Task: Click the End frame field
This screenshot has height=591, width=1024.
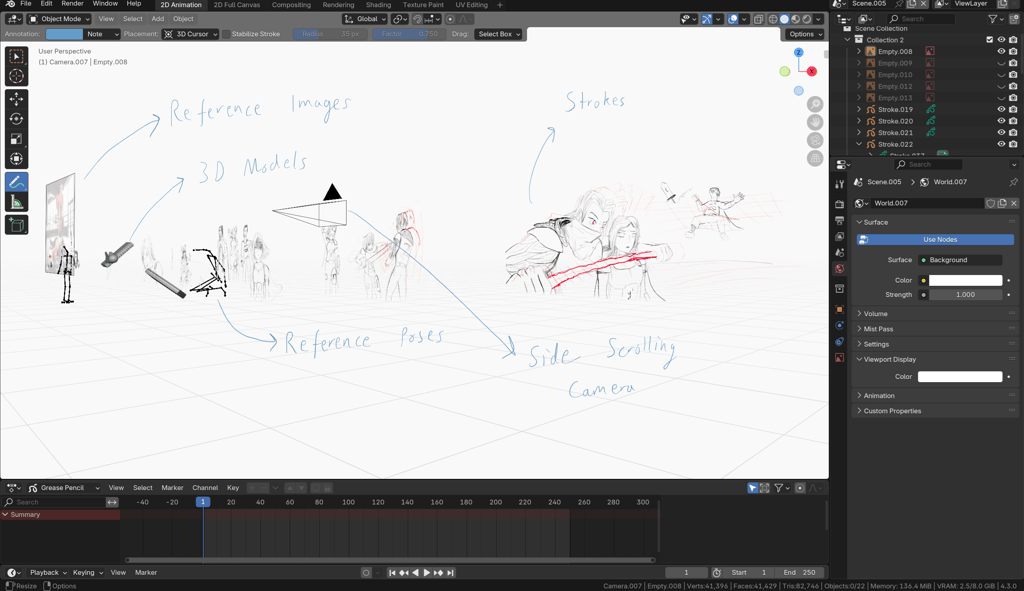Action: [800, 573]
